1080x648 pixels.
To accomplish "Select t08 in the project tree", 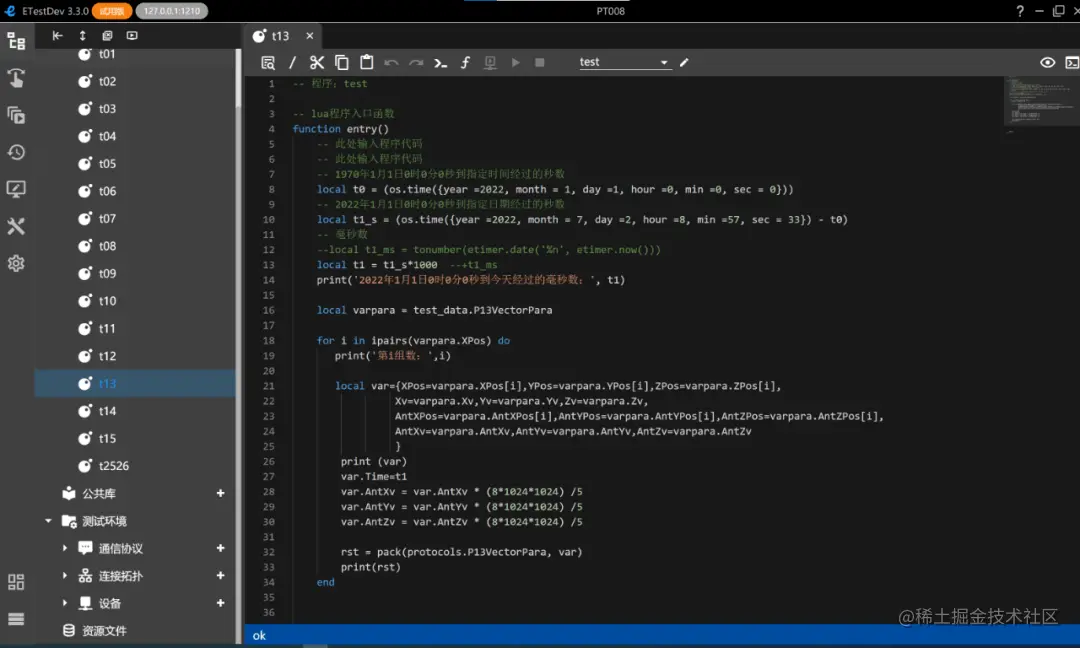I will coord(107,246).
